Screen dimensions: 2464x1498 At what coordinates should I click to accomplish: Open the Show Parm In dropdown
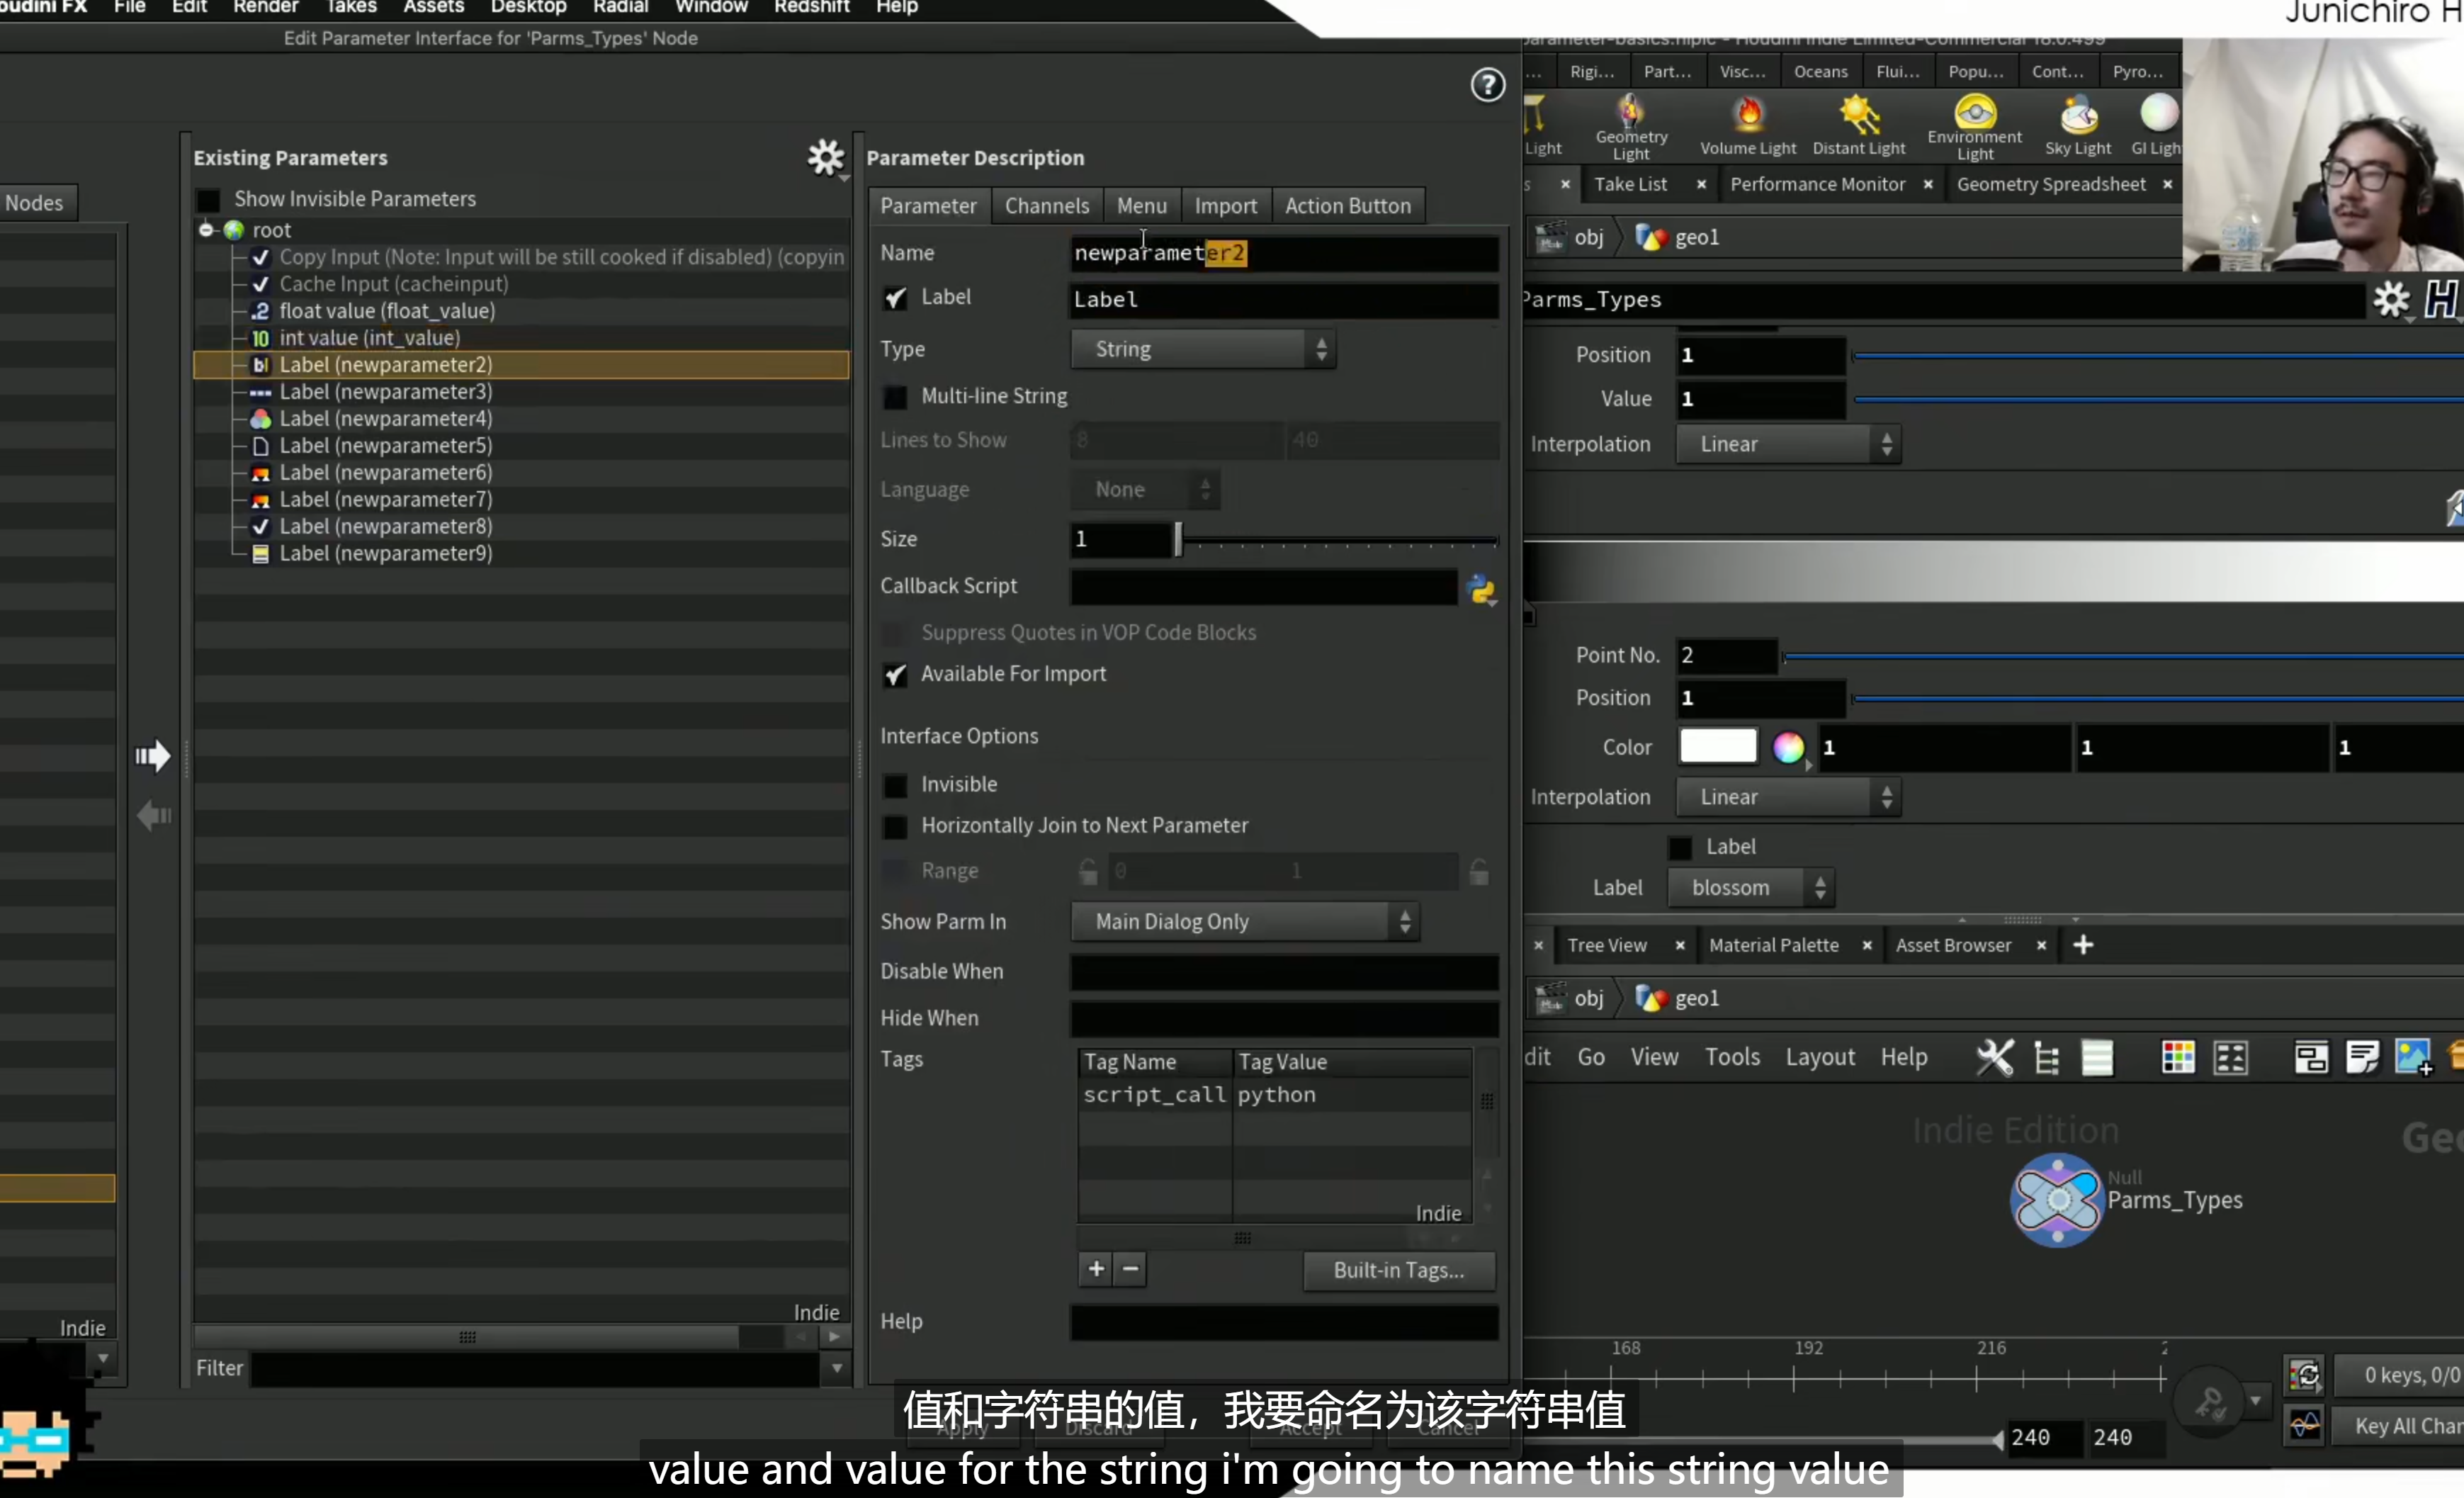tap(1245, 921)
